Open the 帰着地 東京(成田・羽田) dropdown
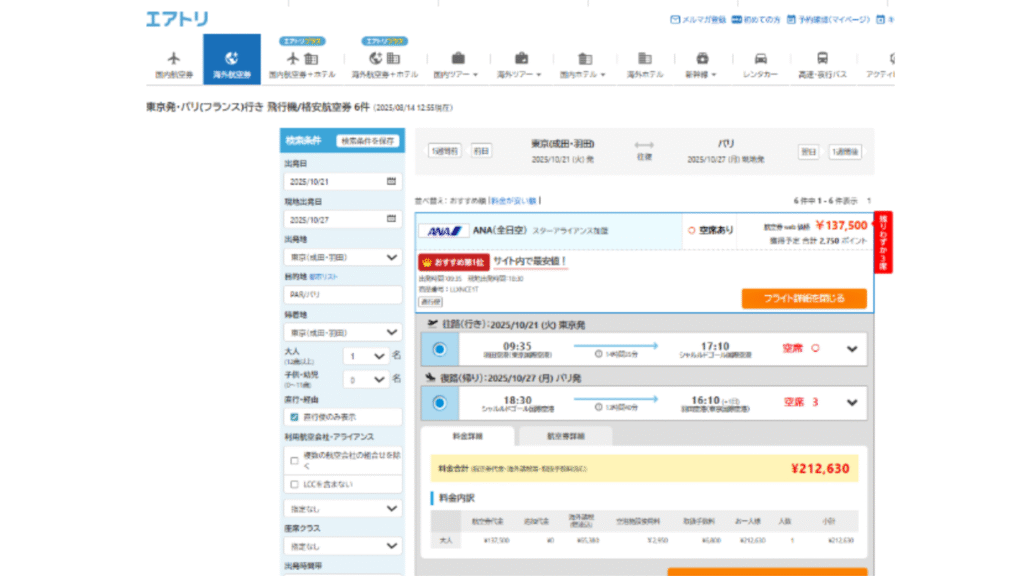The width and height of the screenshot is (1024, 576). [x=343, y=332]
